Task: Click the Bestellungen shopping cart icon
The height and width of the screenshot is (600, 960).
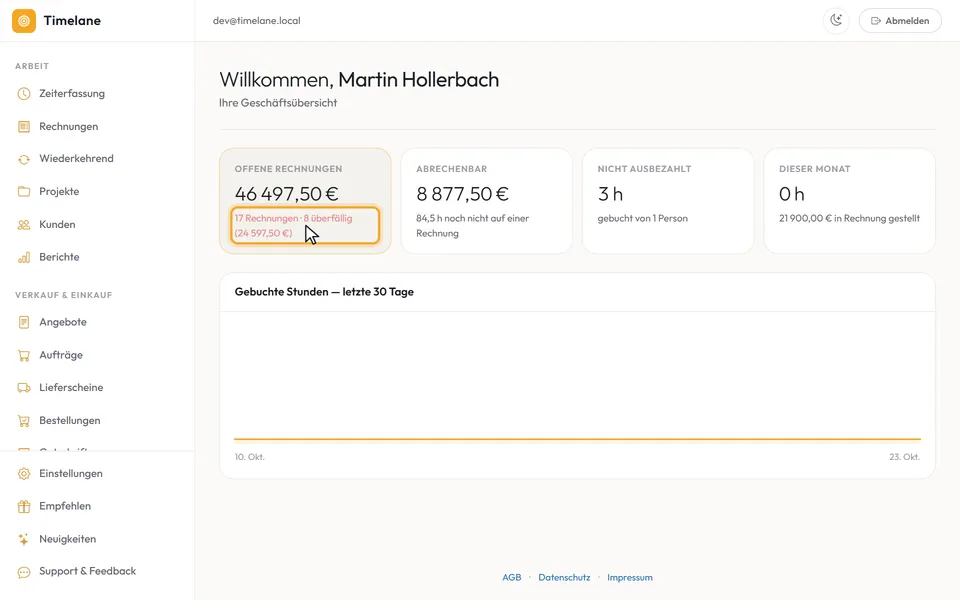Action: point(24,421)
